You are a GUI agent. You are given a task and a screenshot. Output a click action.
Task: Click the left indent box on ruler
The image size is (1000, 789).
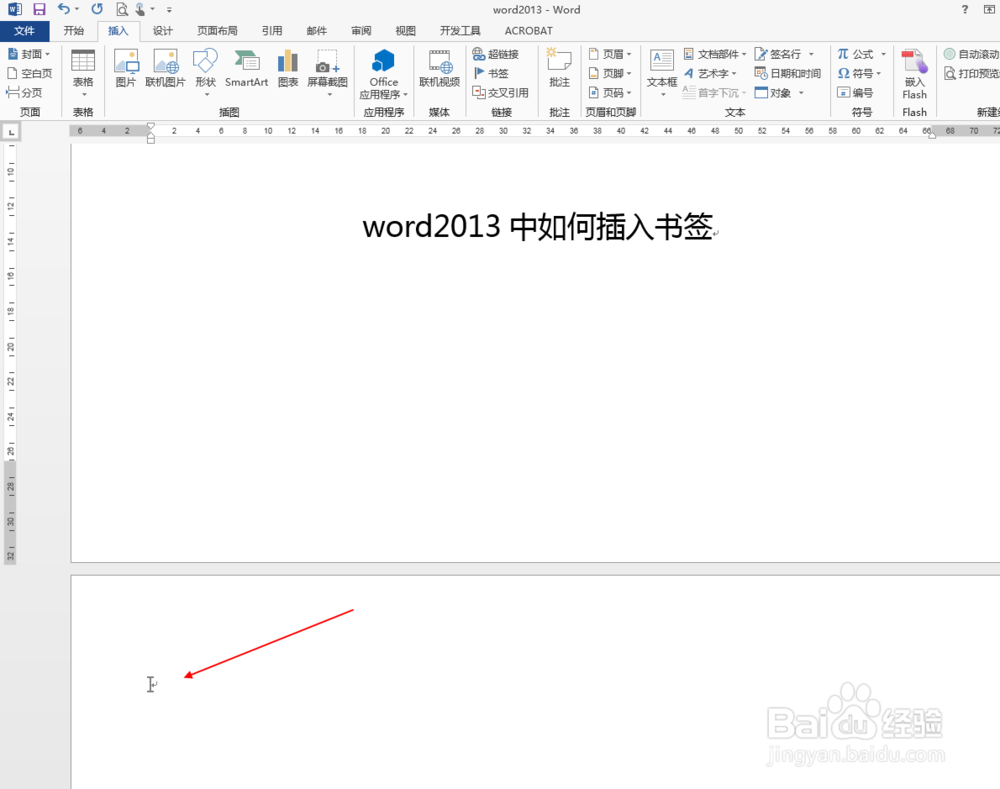[151, 140]
